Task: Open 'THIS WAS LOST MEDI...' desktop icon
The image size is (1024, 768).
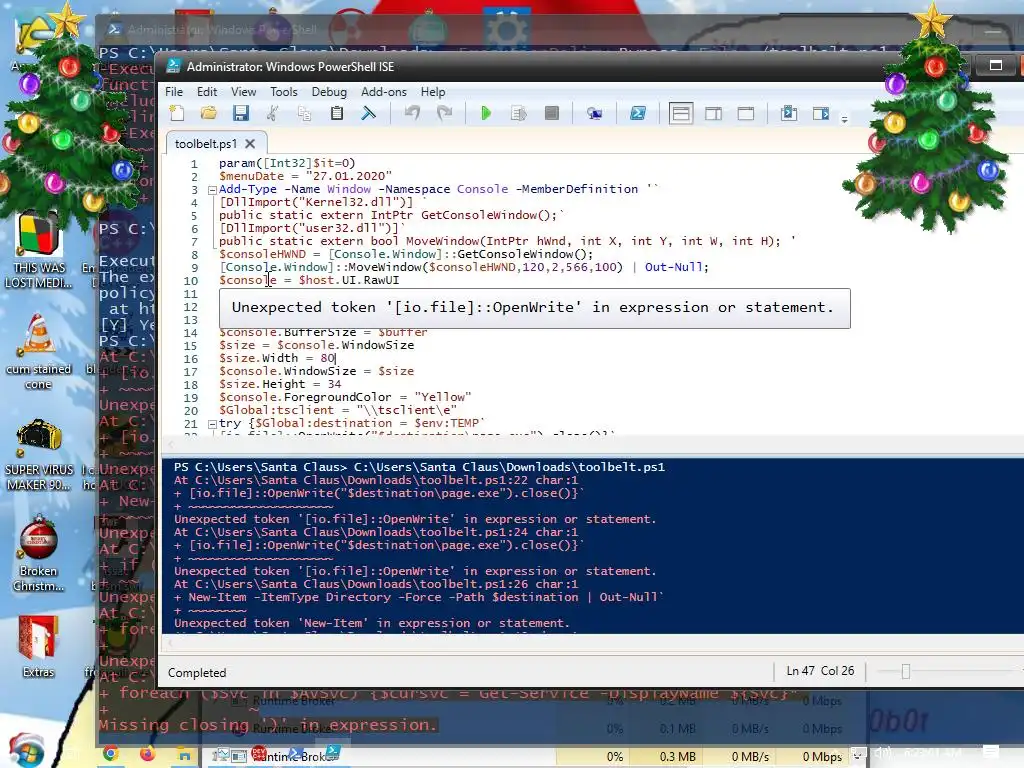Action: (39, 250)
